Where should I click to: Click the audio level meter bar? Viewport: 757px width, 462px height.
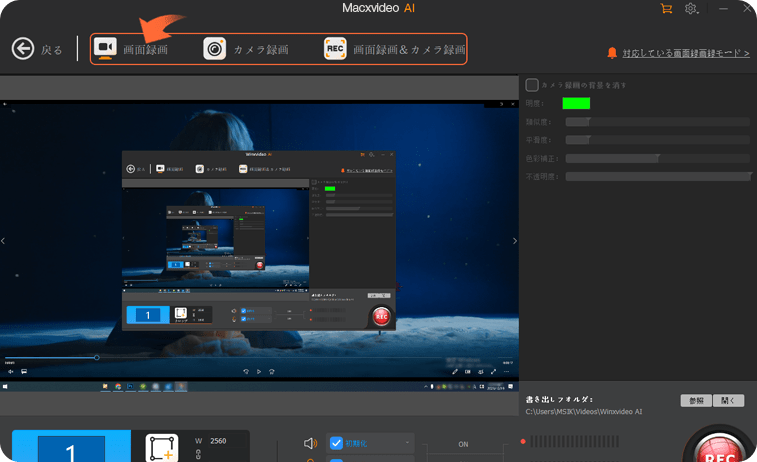point(575,441)
